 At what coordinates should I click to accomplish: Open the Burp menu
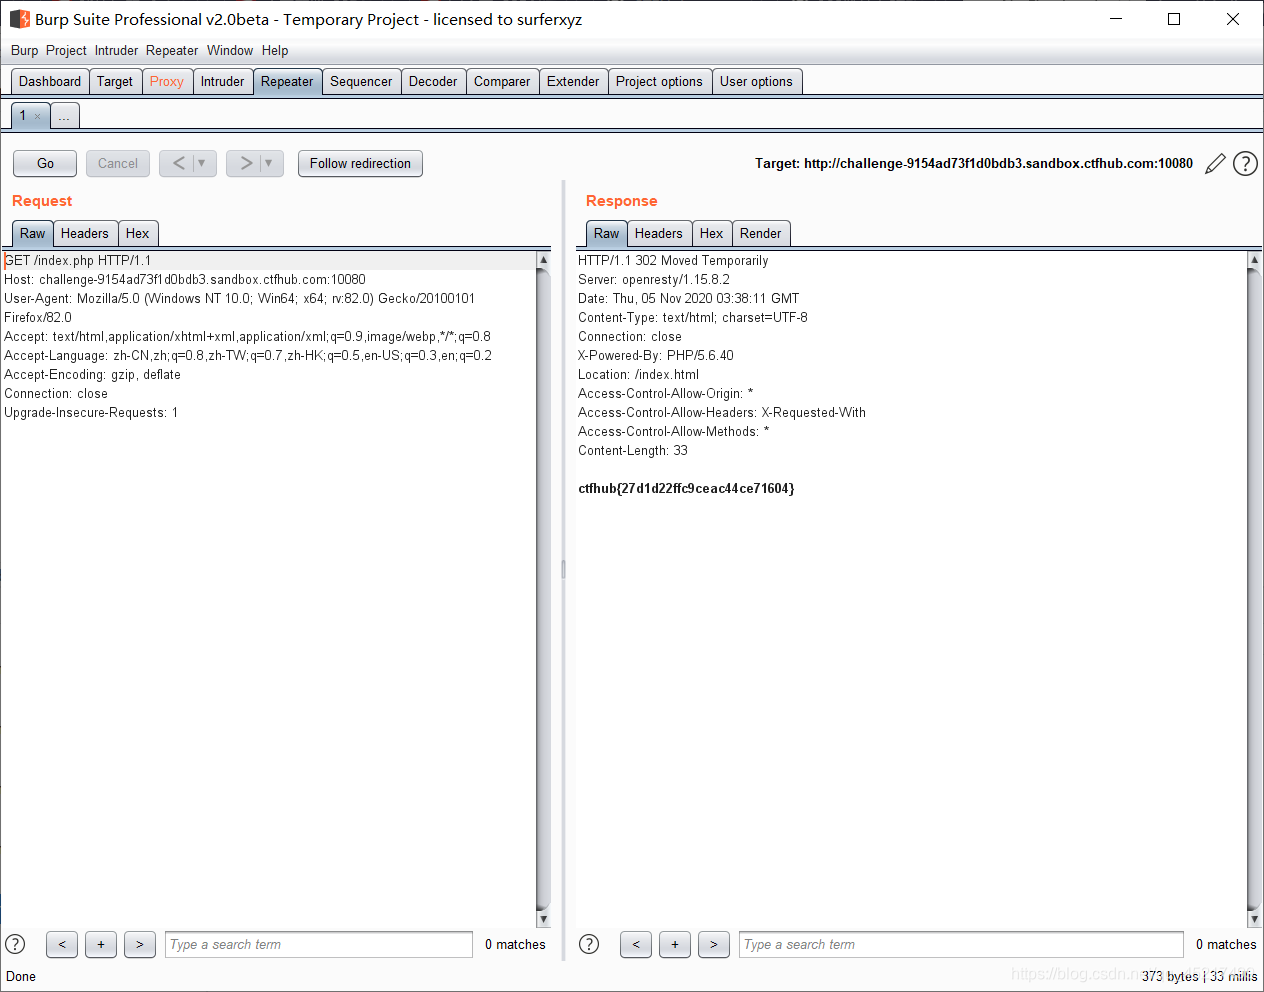pos(24,50)
